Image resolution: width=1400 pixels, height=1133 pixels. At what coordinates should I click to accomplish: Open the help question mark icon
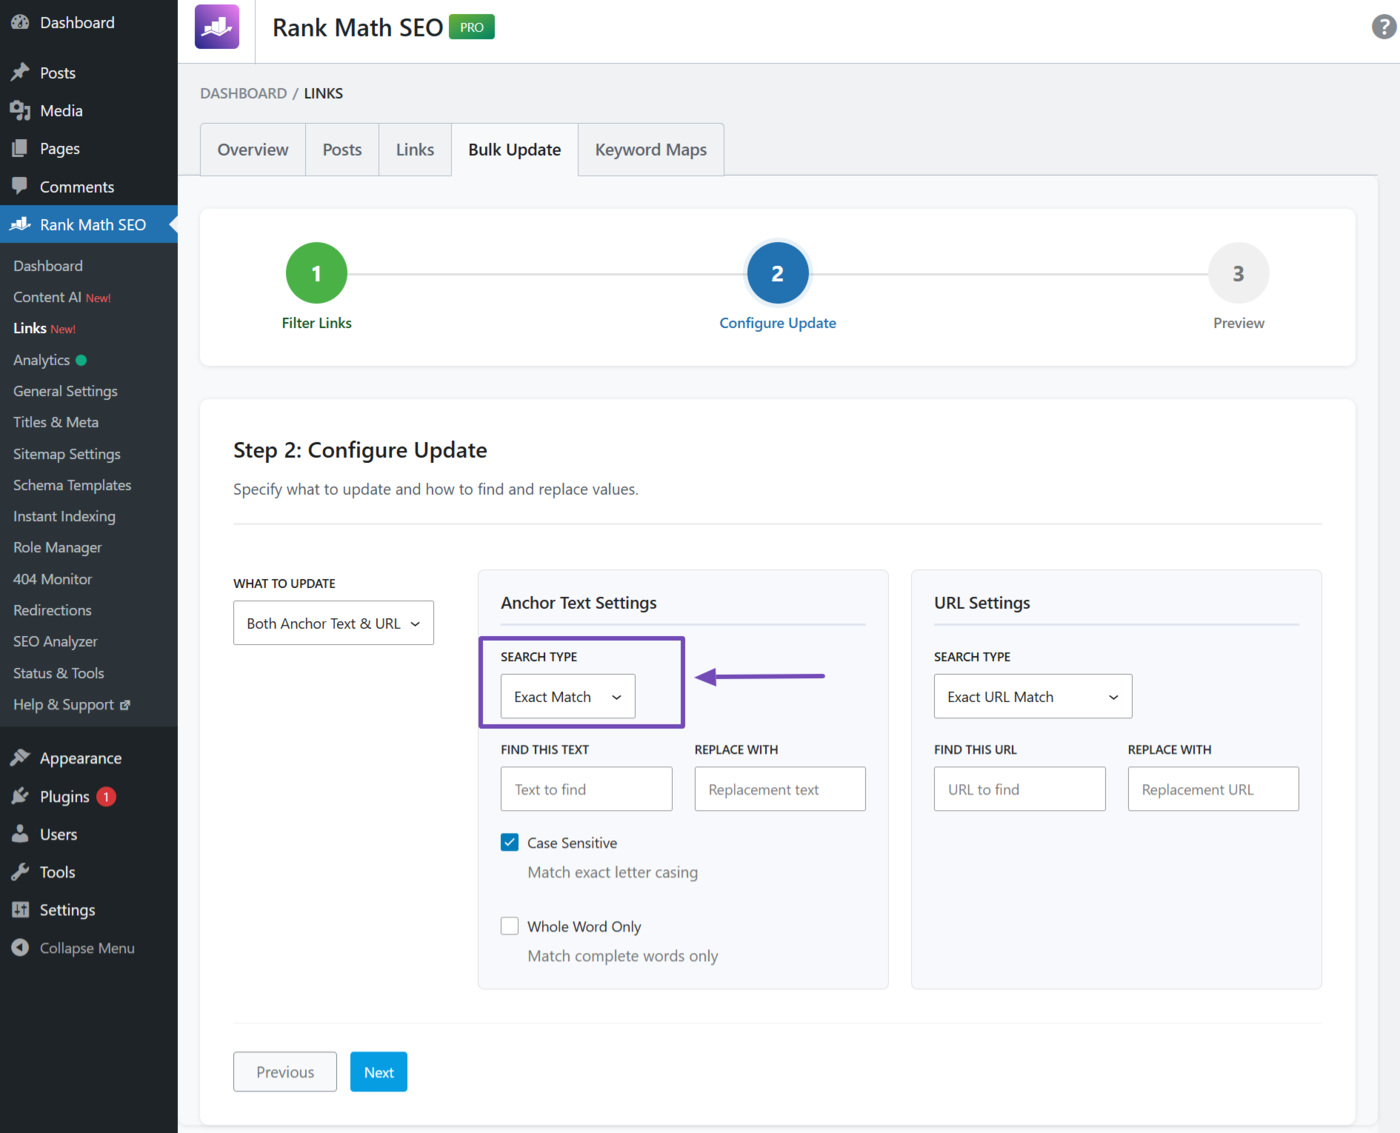tap(1383, 27)
